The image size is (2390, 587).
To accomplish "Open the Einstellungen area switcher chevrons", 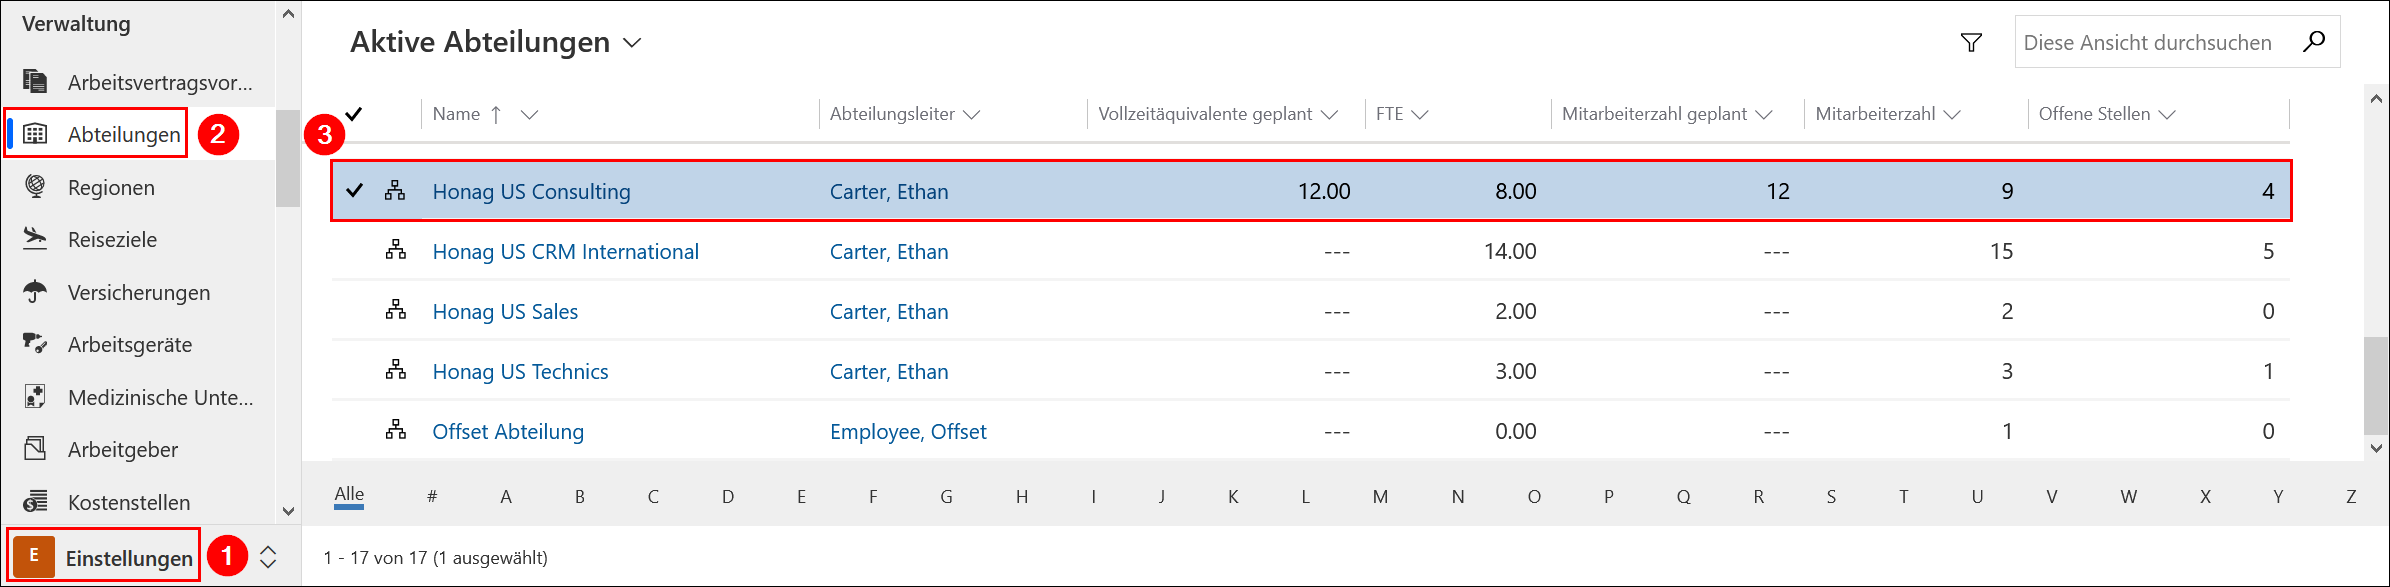I will pyautogui.click(x=268, y=557).
